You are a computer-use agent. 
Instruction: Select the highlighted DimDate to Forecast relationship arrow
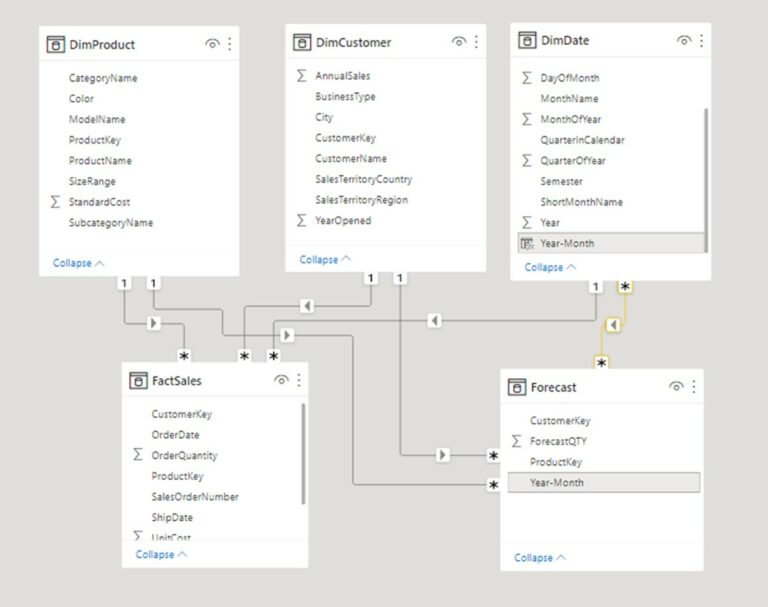614,325
